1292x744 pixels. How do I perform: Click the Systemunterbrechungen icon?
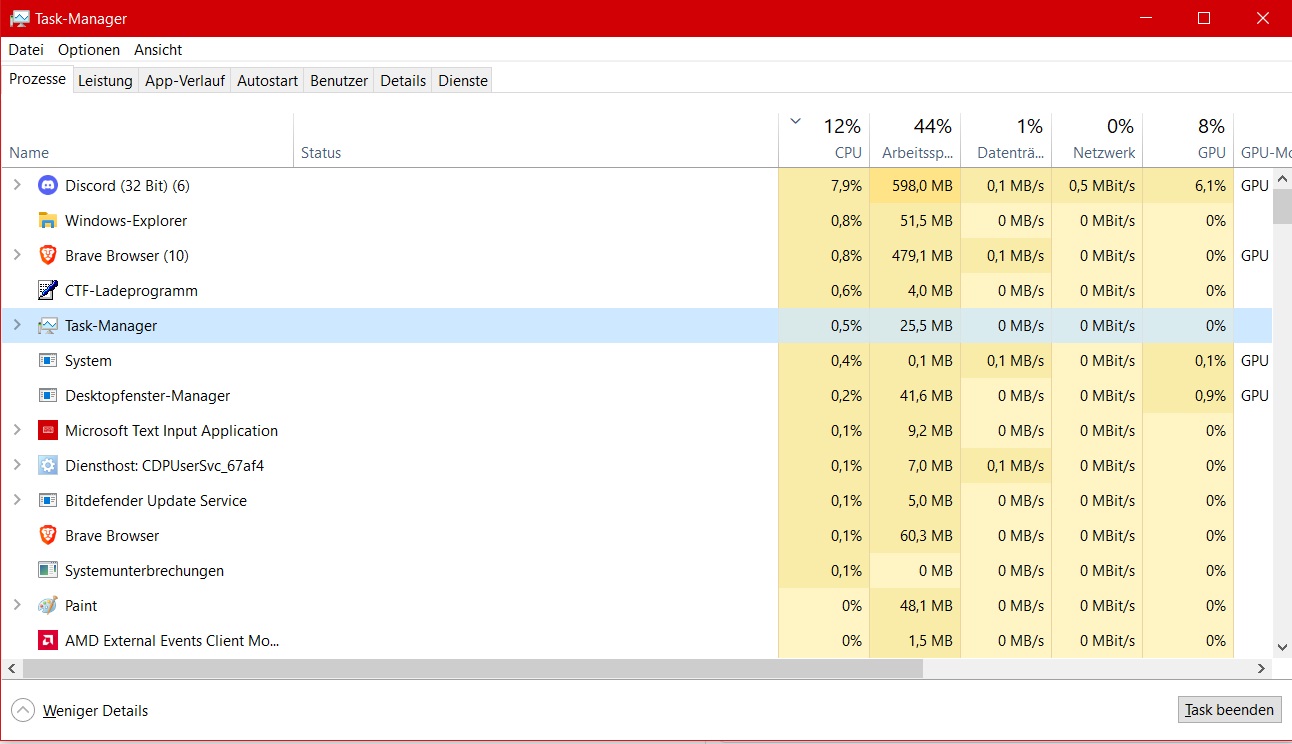[x=47, y=570]
